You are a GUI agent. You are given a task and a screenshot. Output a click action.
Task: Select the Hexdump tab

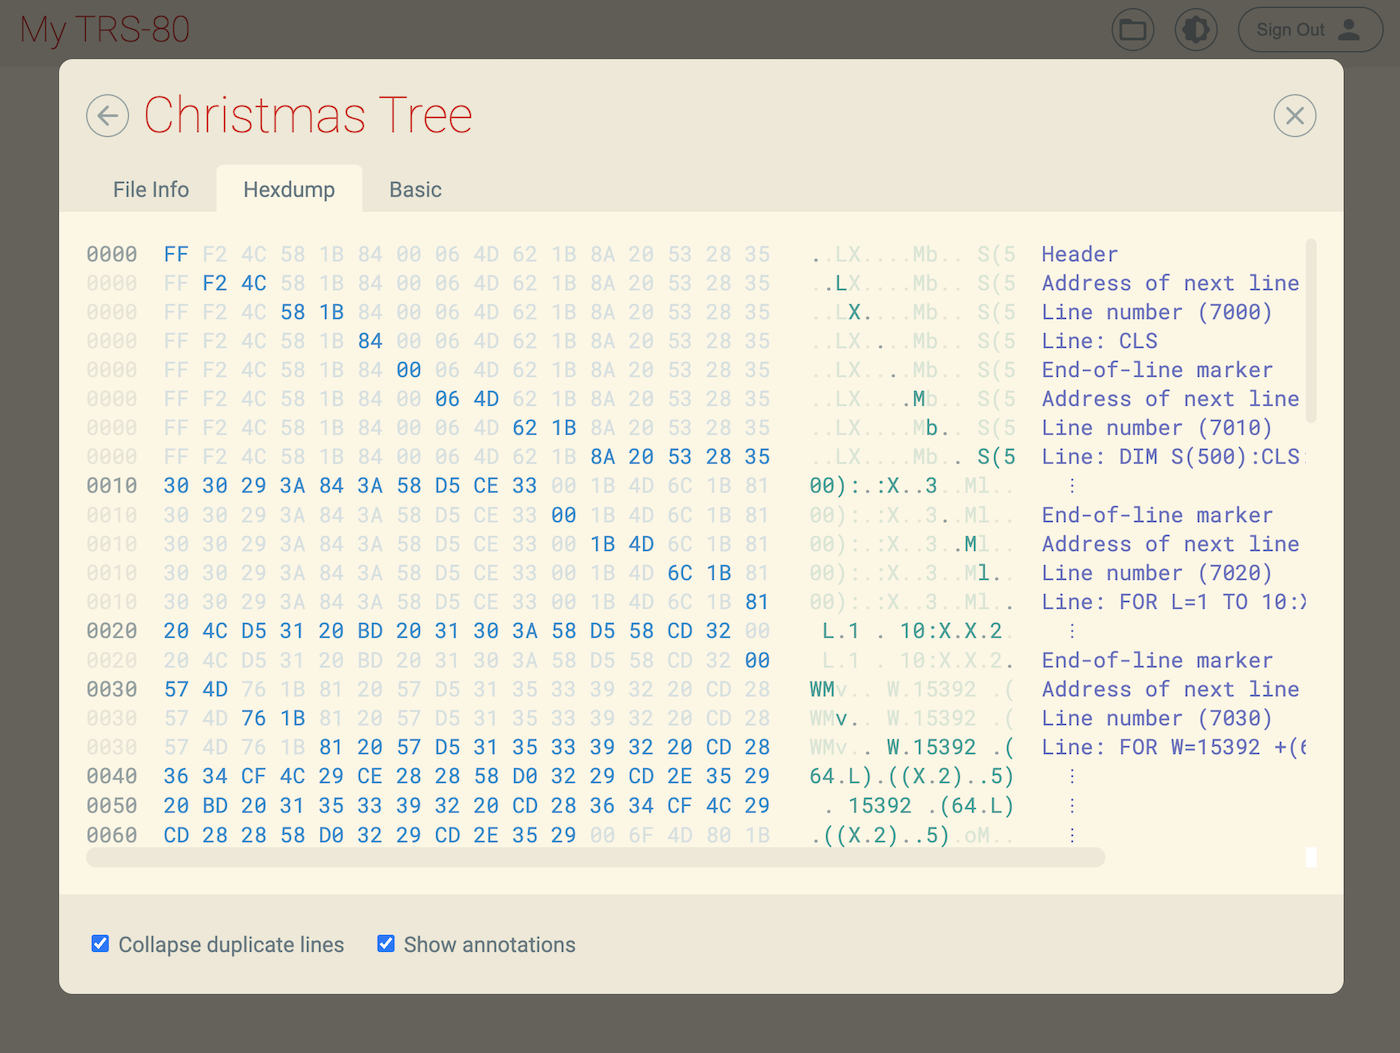coord(289,190)
